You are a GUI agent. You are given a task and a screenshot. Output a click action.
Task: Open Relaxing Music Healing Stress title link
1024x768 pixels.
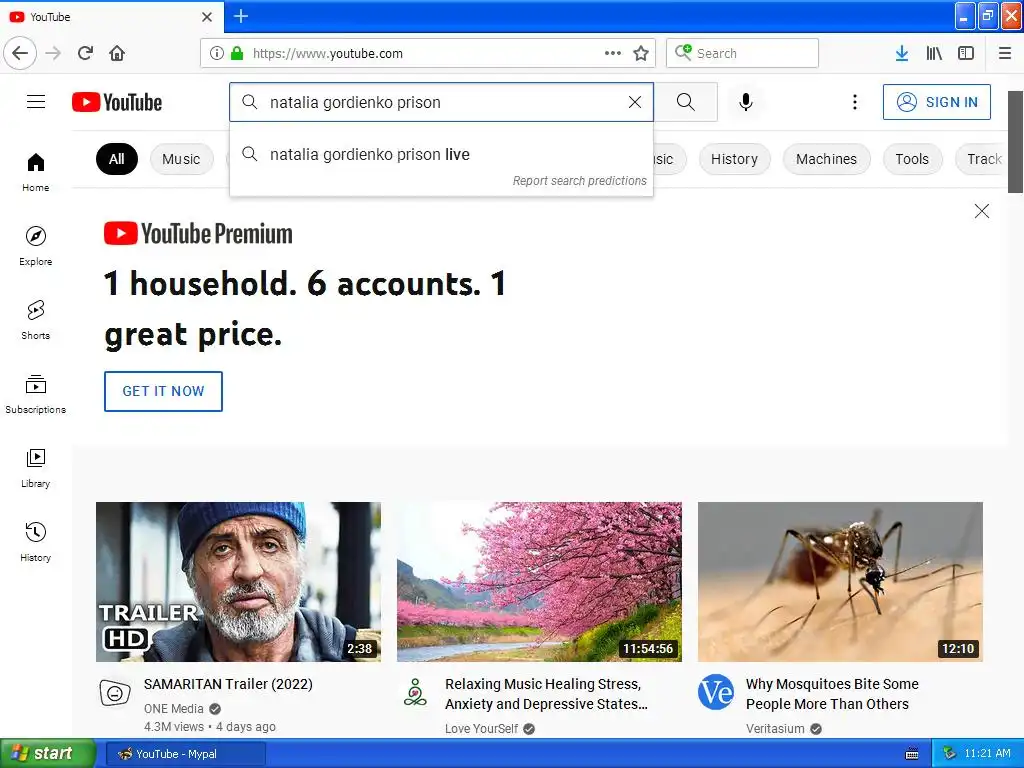click(547, 694)
